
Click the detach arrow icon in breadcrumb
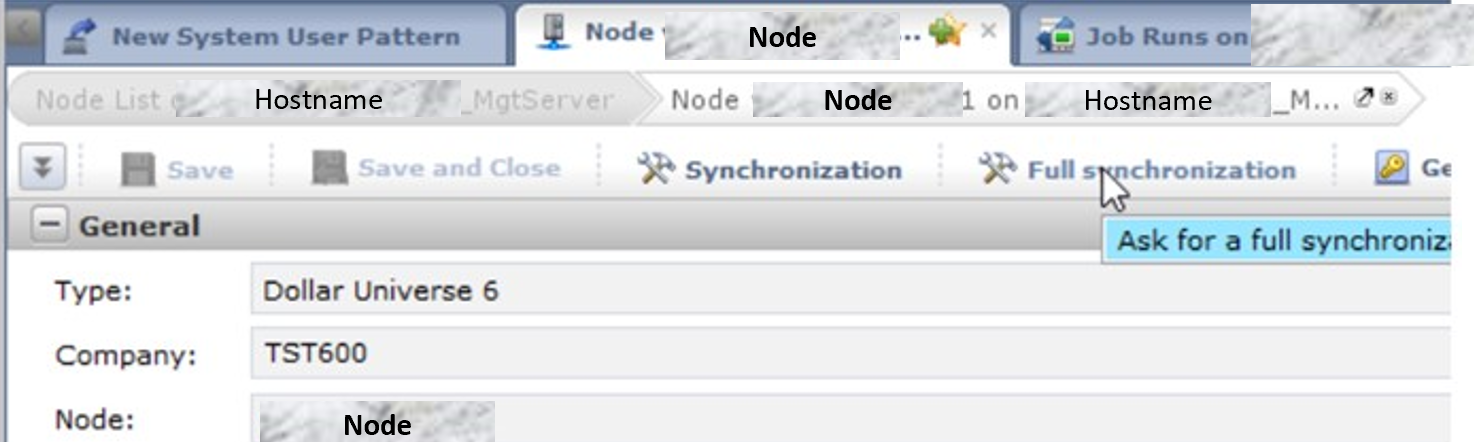pyautogui.click(x=1363, y=98)
